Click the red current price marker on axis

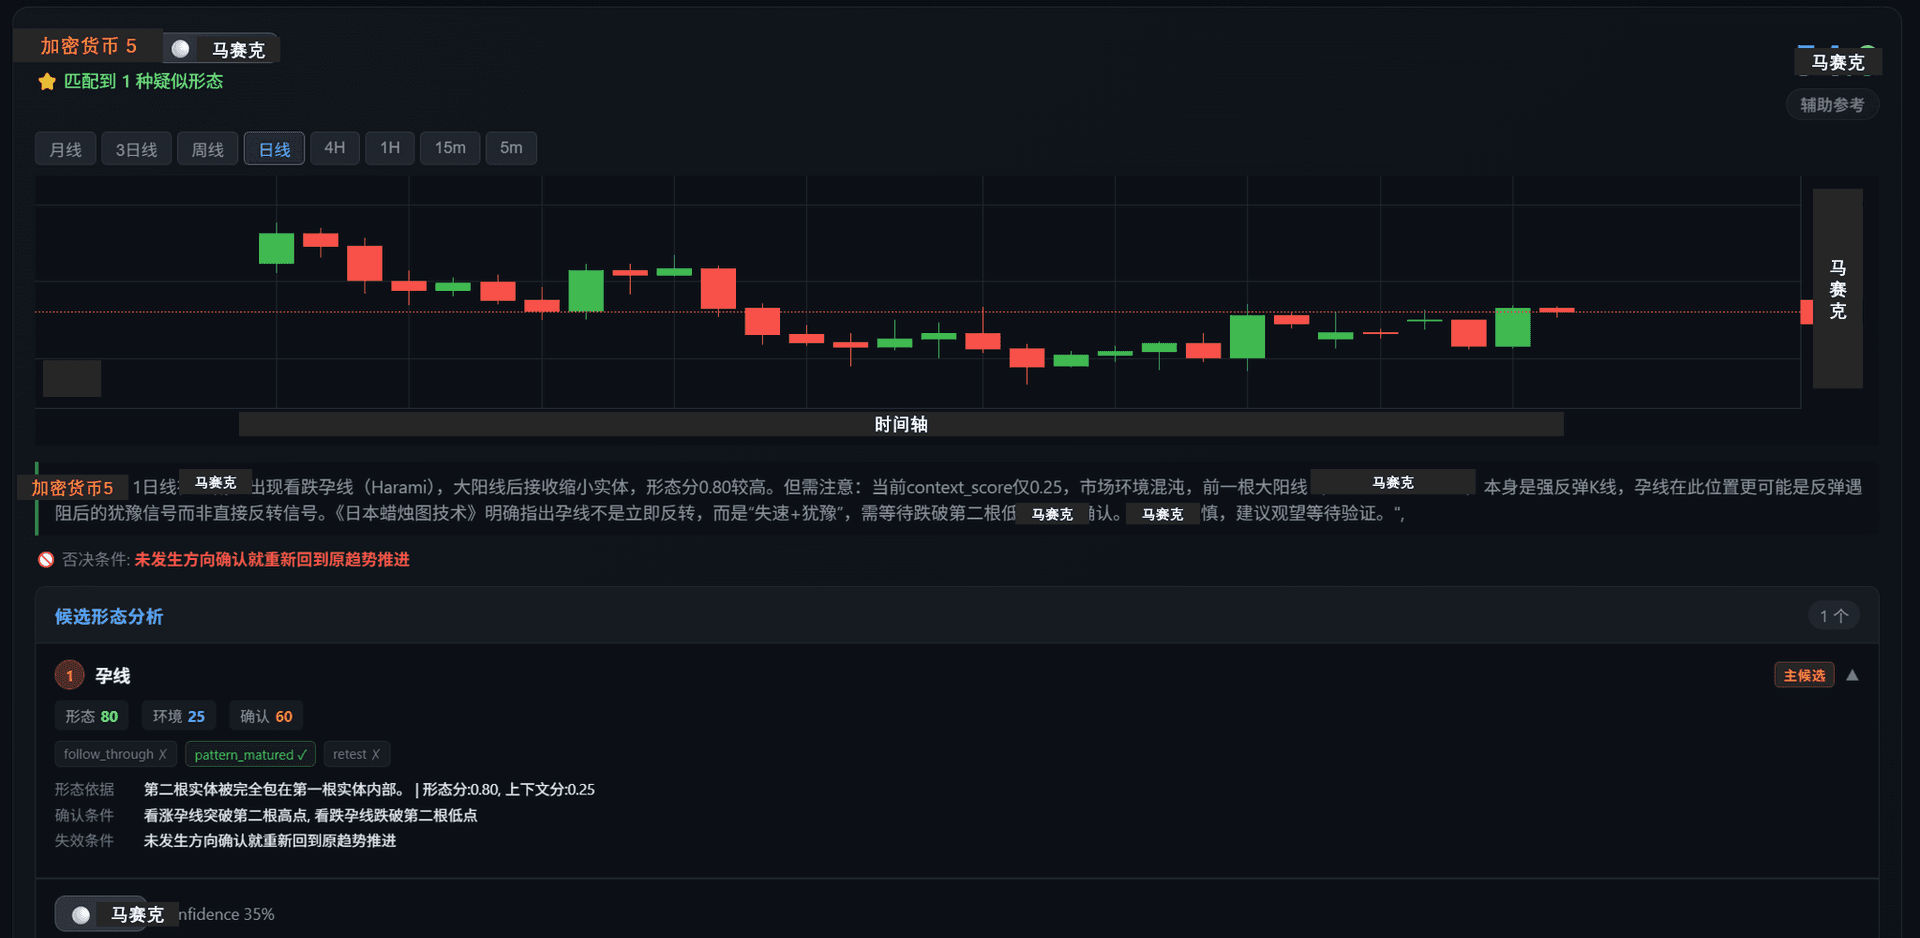coord(1806,312)
